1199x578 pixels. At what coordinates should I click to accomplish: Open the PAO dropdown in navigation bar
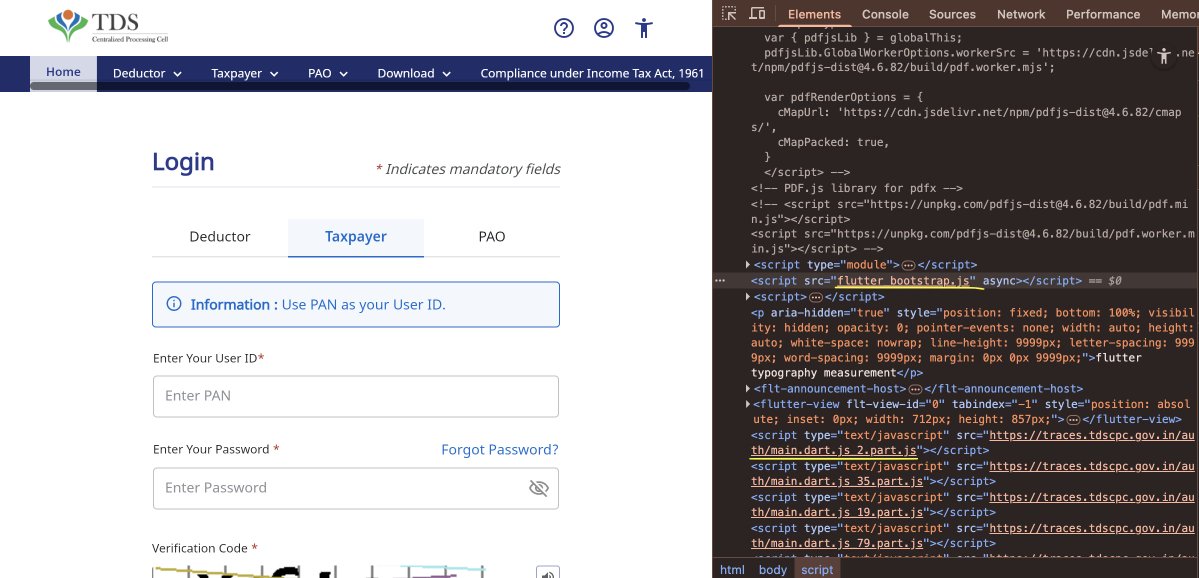pyautogui.click(x=328, y=73)
